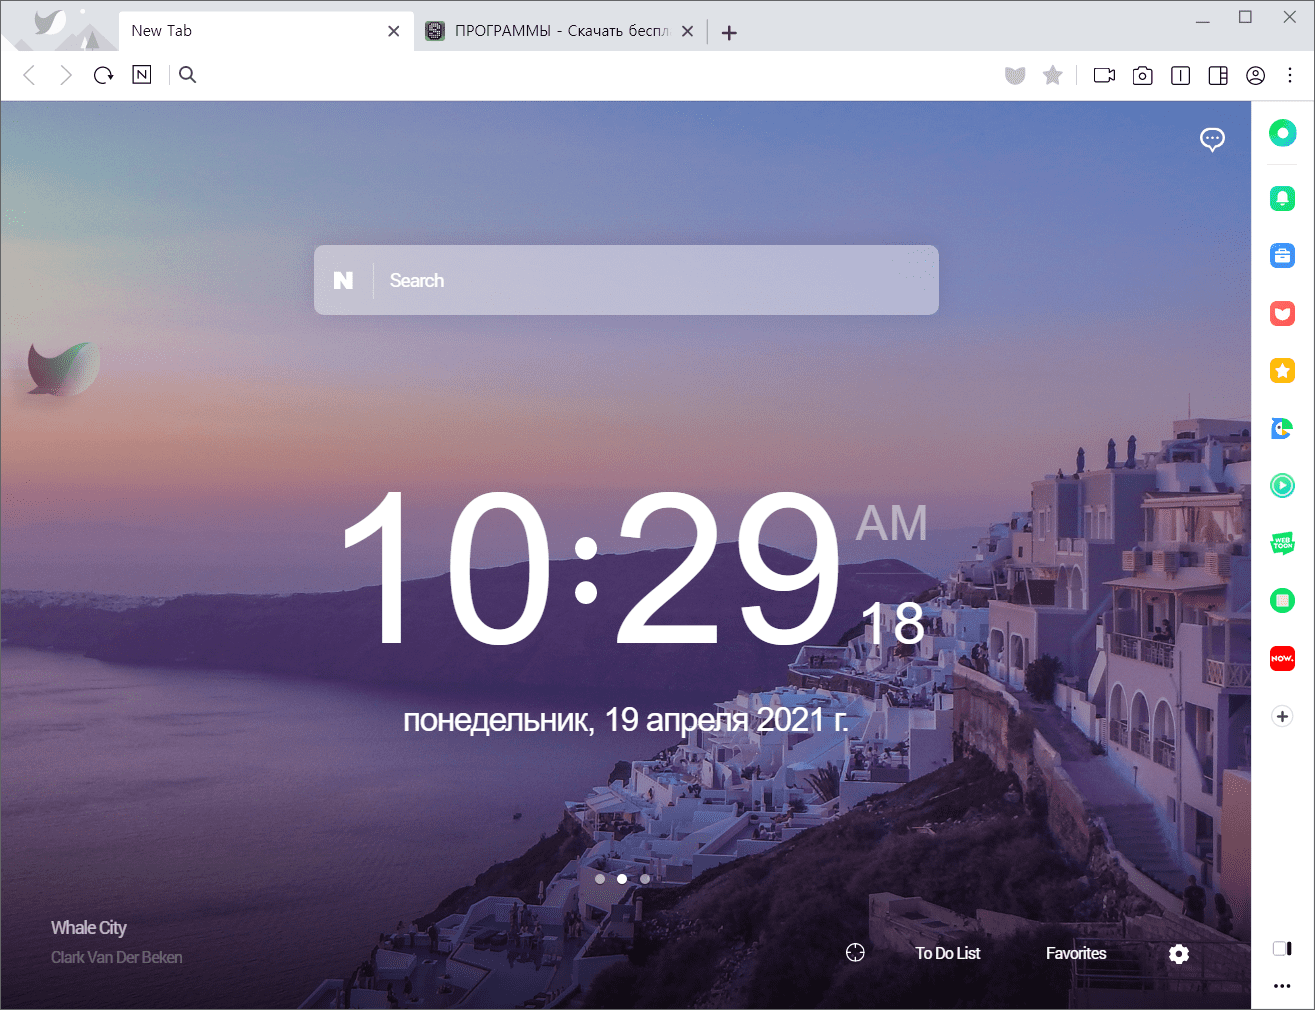Click the whale shield icon in toolbar

point(1015,76)
